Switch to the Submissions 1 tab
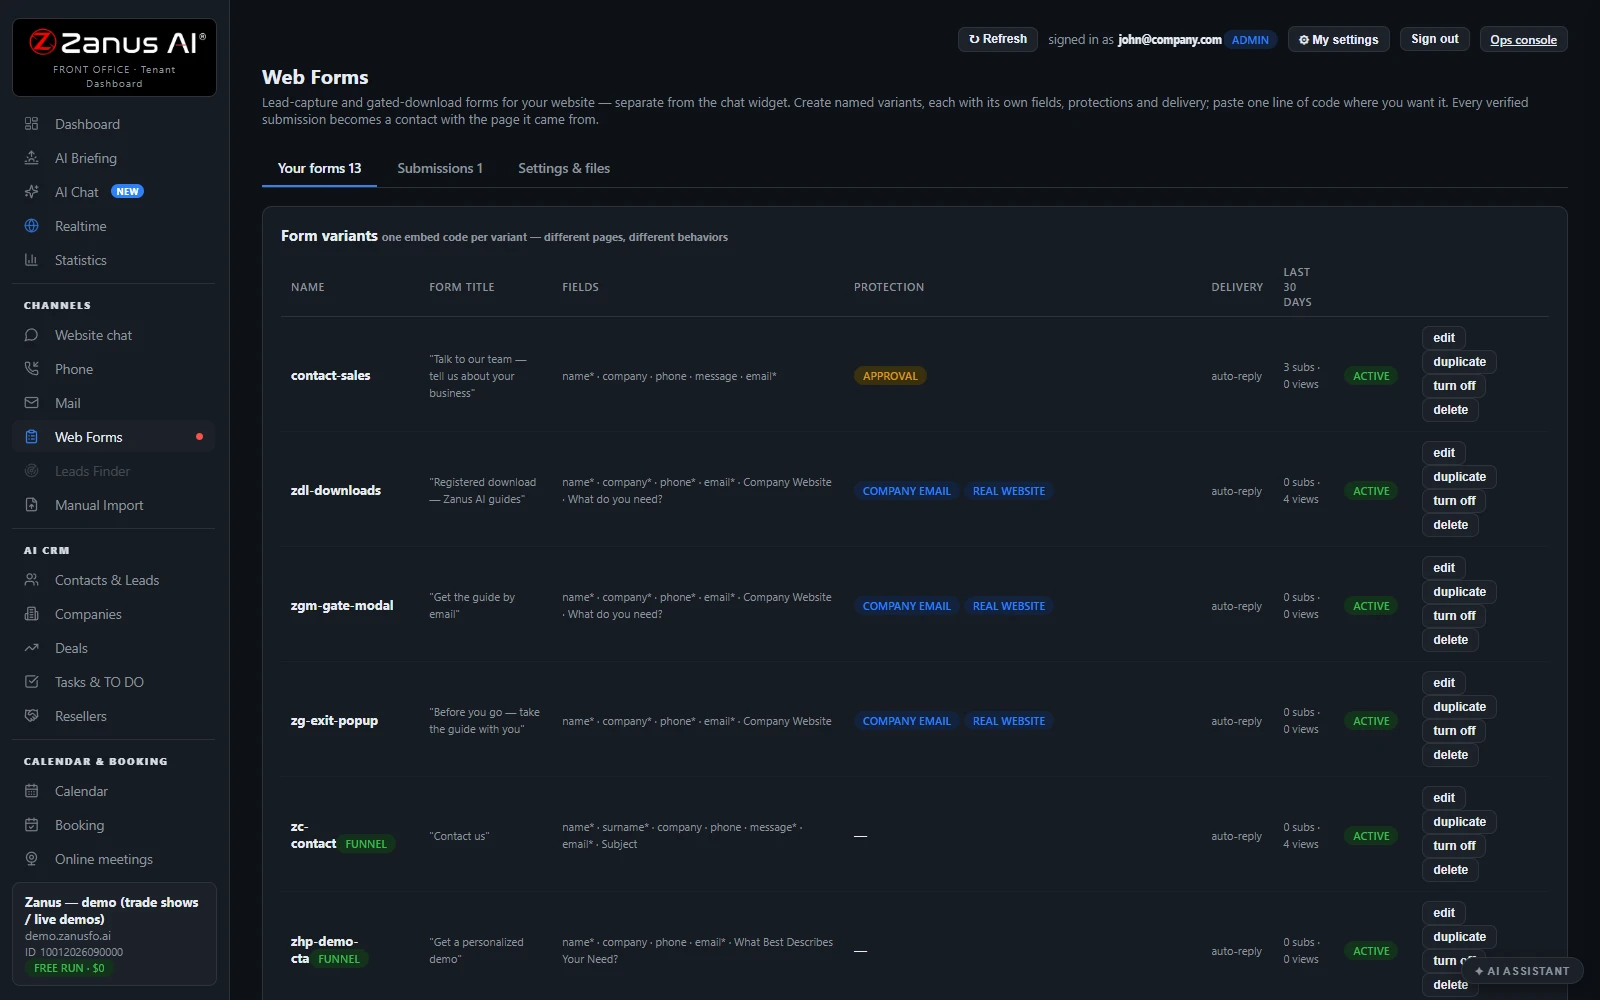Viewport: 1600px width, 1000px height. pyautogui.click(x=440, y=168)
